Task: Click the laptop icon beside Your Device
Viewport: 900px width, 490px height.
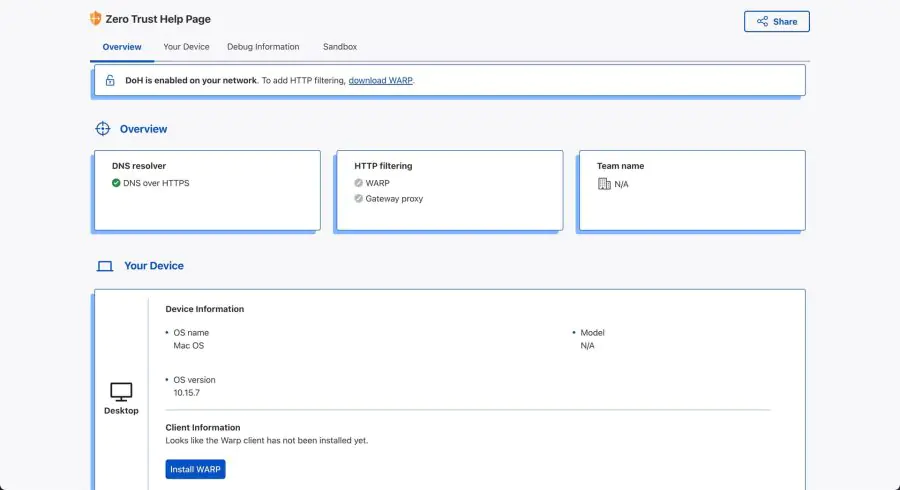Action: 104,266
